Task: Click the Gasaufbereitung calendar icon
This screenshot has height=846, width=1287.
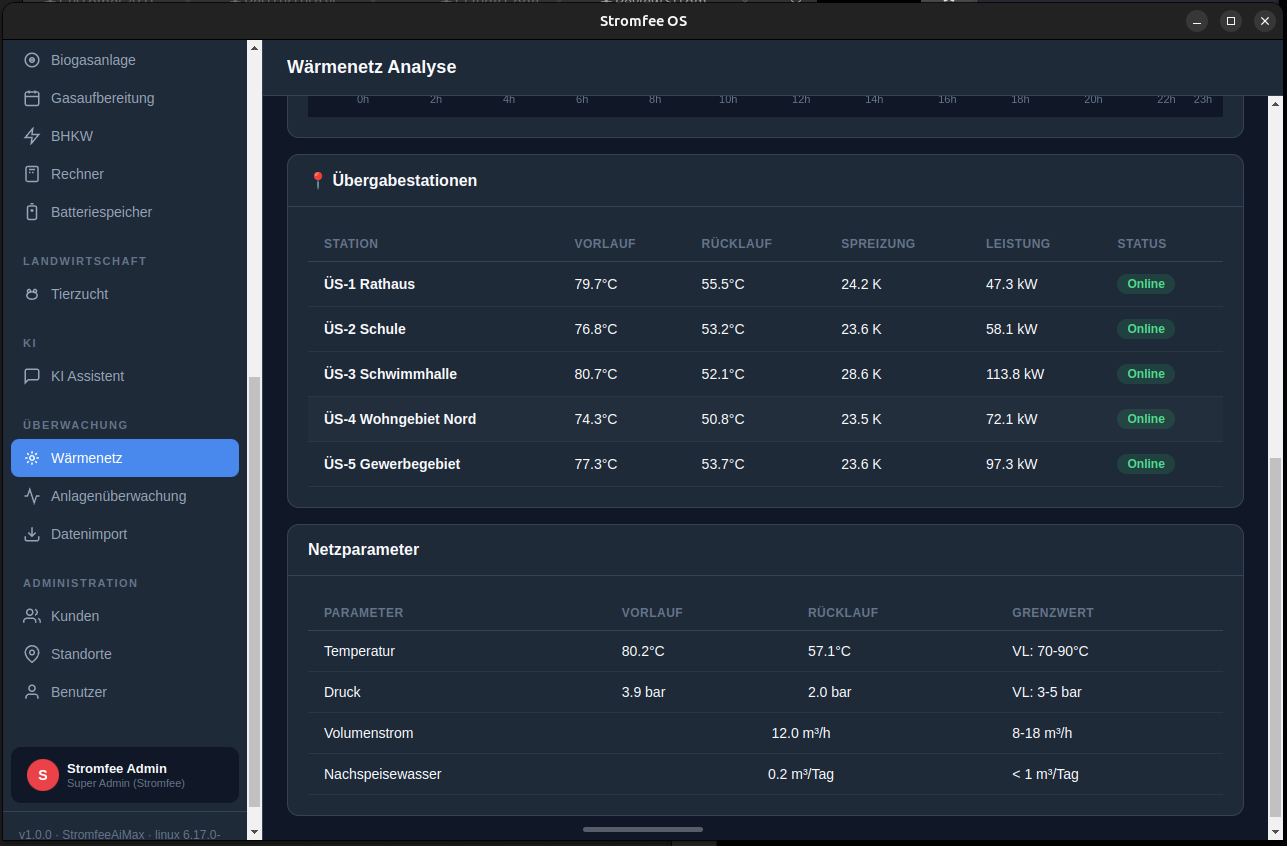Action: (32, 98)
